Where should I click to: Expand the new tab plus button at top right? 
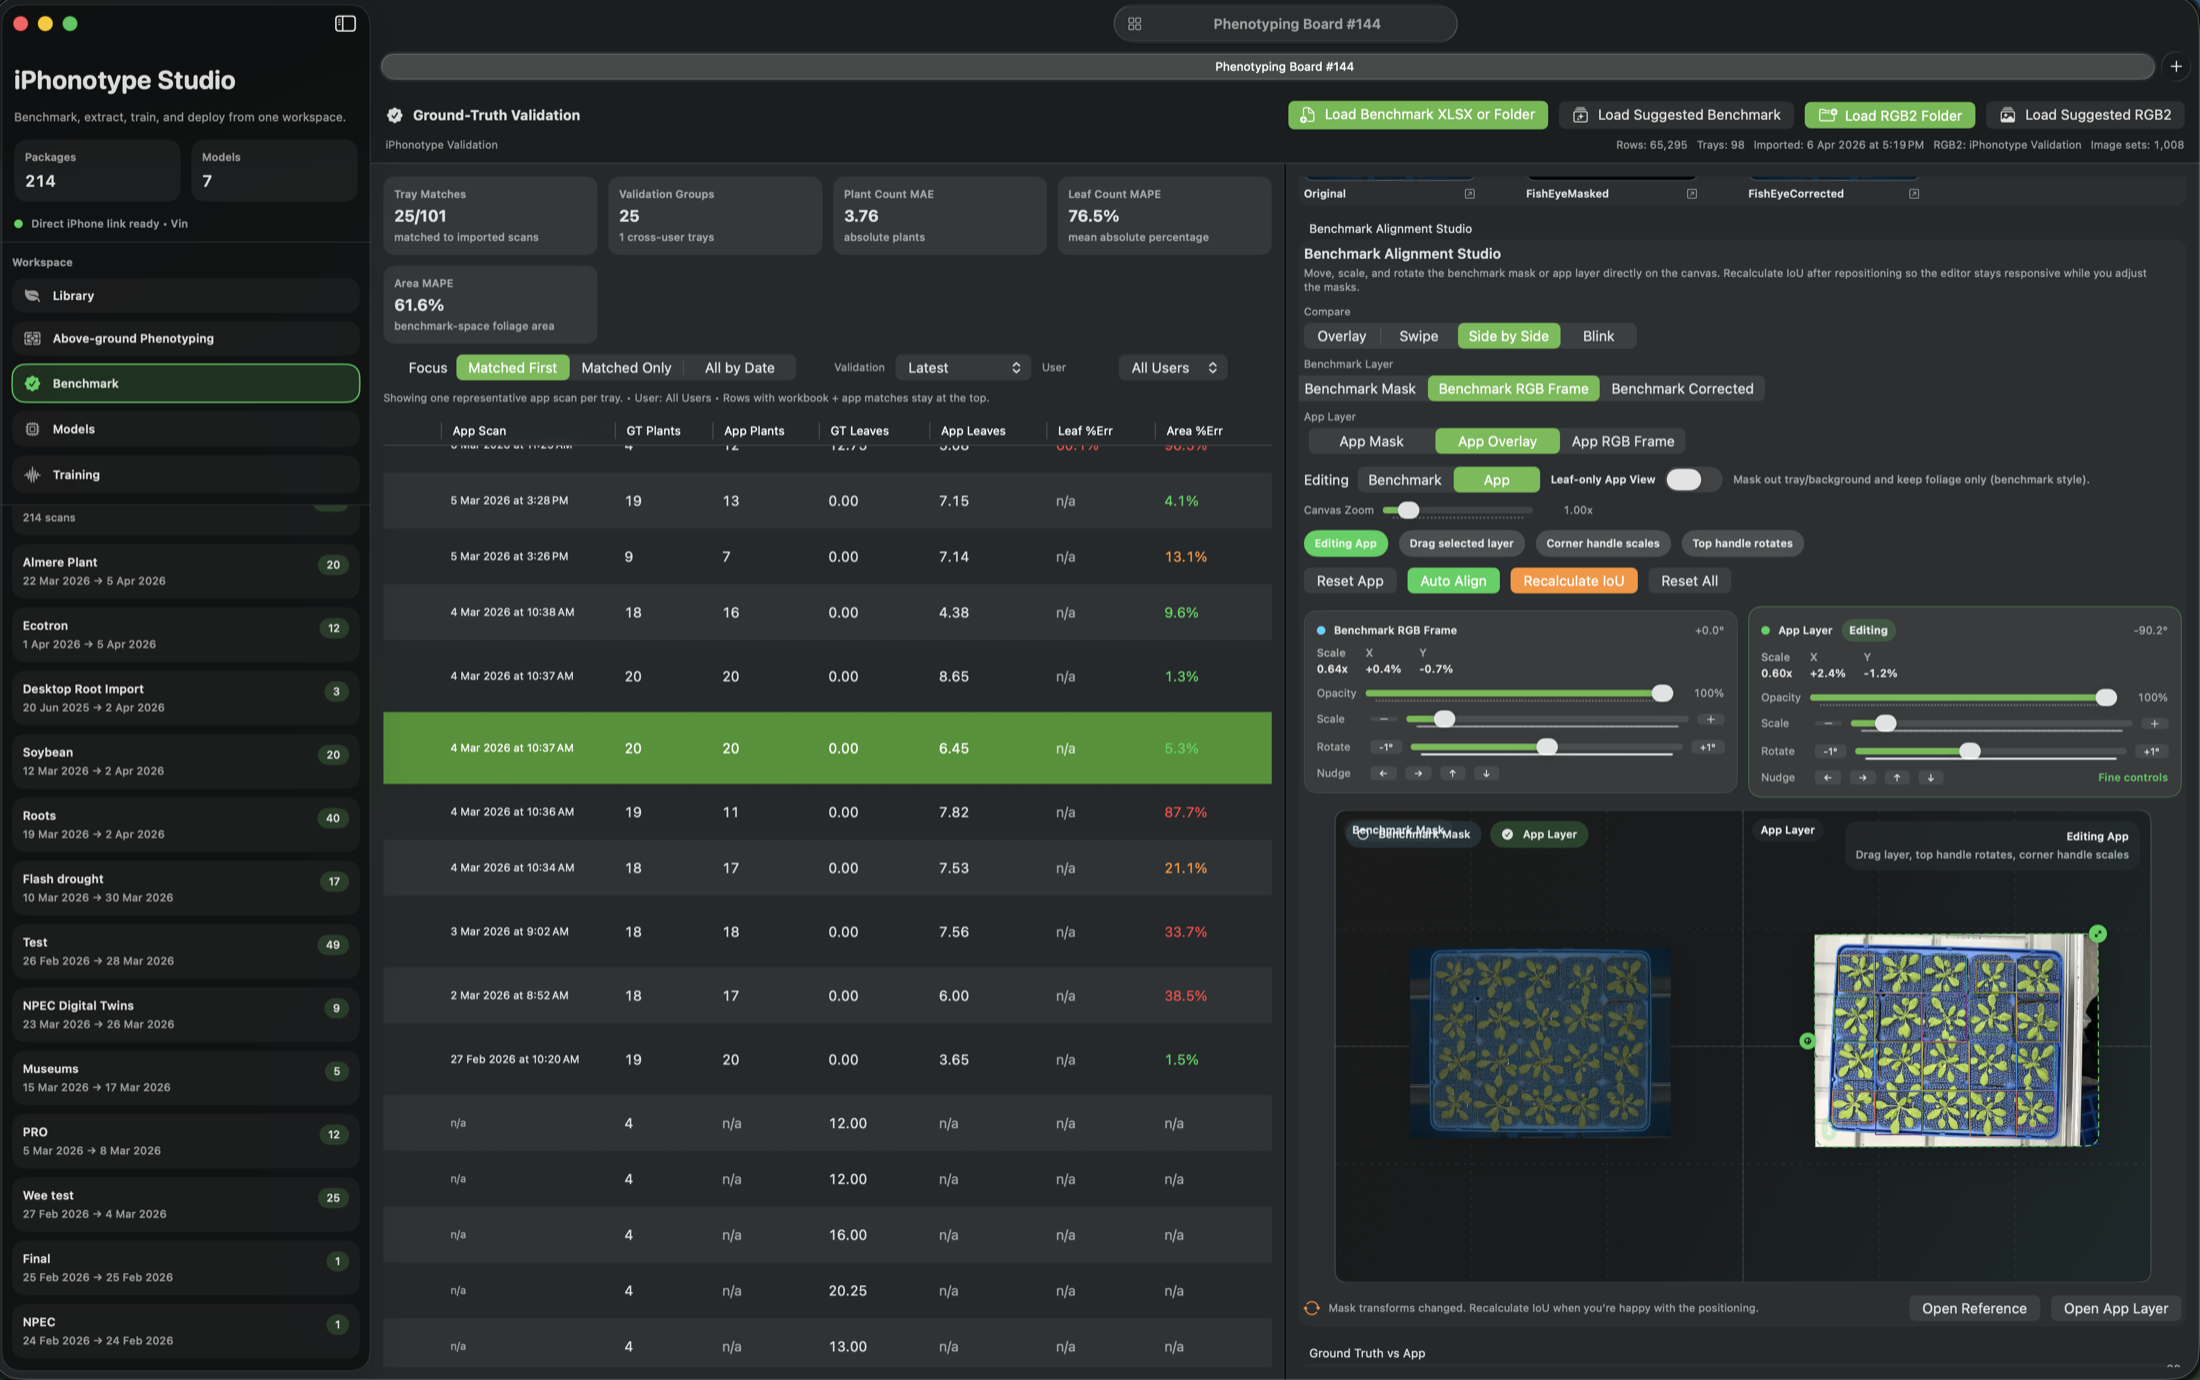2177,66
